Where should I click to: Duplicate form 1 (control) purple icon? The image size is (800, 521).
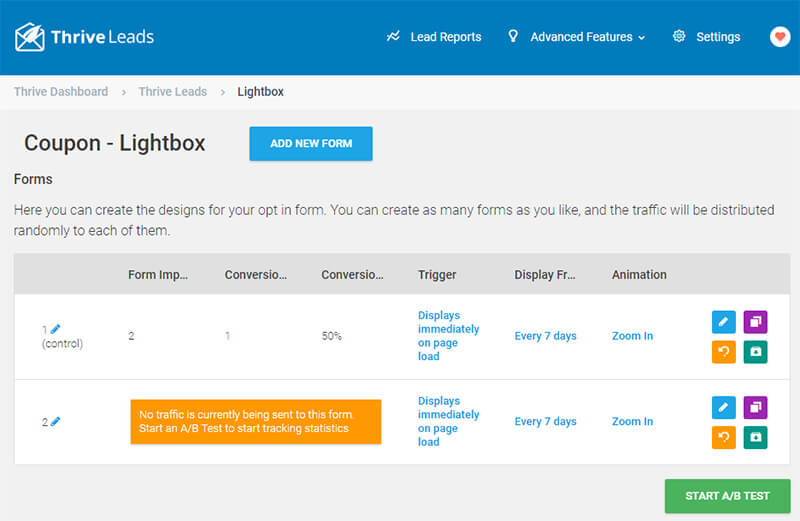click(755, 321)
